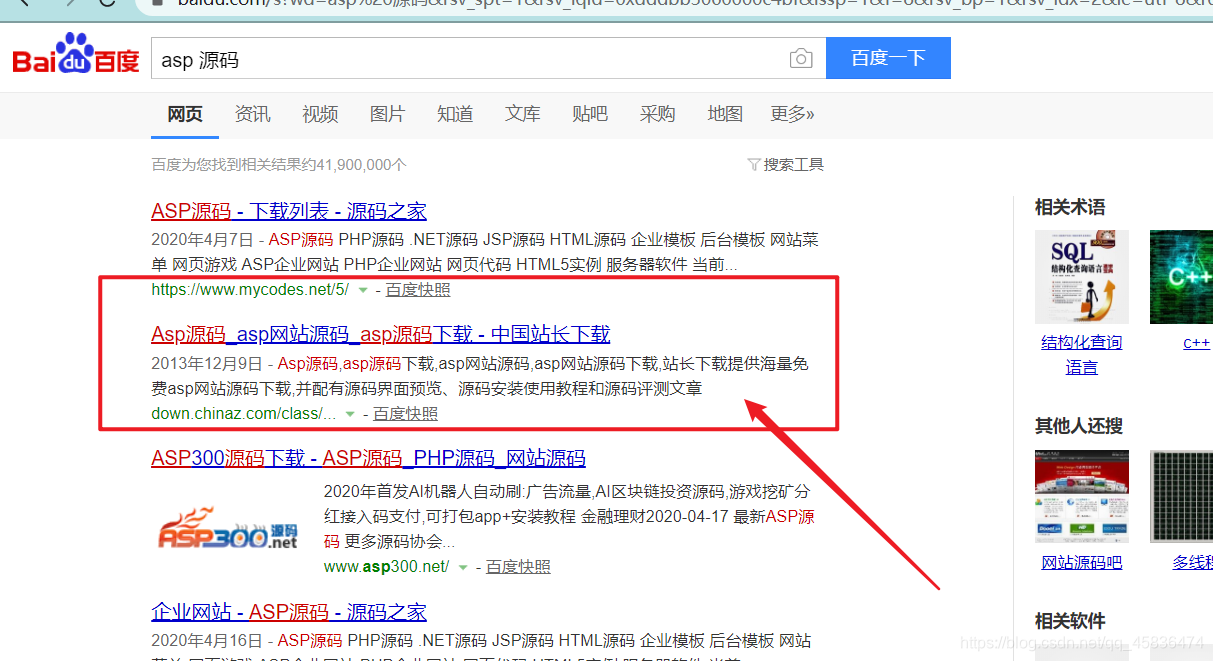Open the 图片 tab
Image resolution: width=1213 pixels, height=661 pixels.
click(387, 114)
